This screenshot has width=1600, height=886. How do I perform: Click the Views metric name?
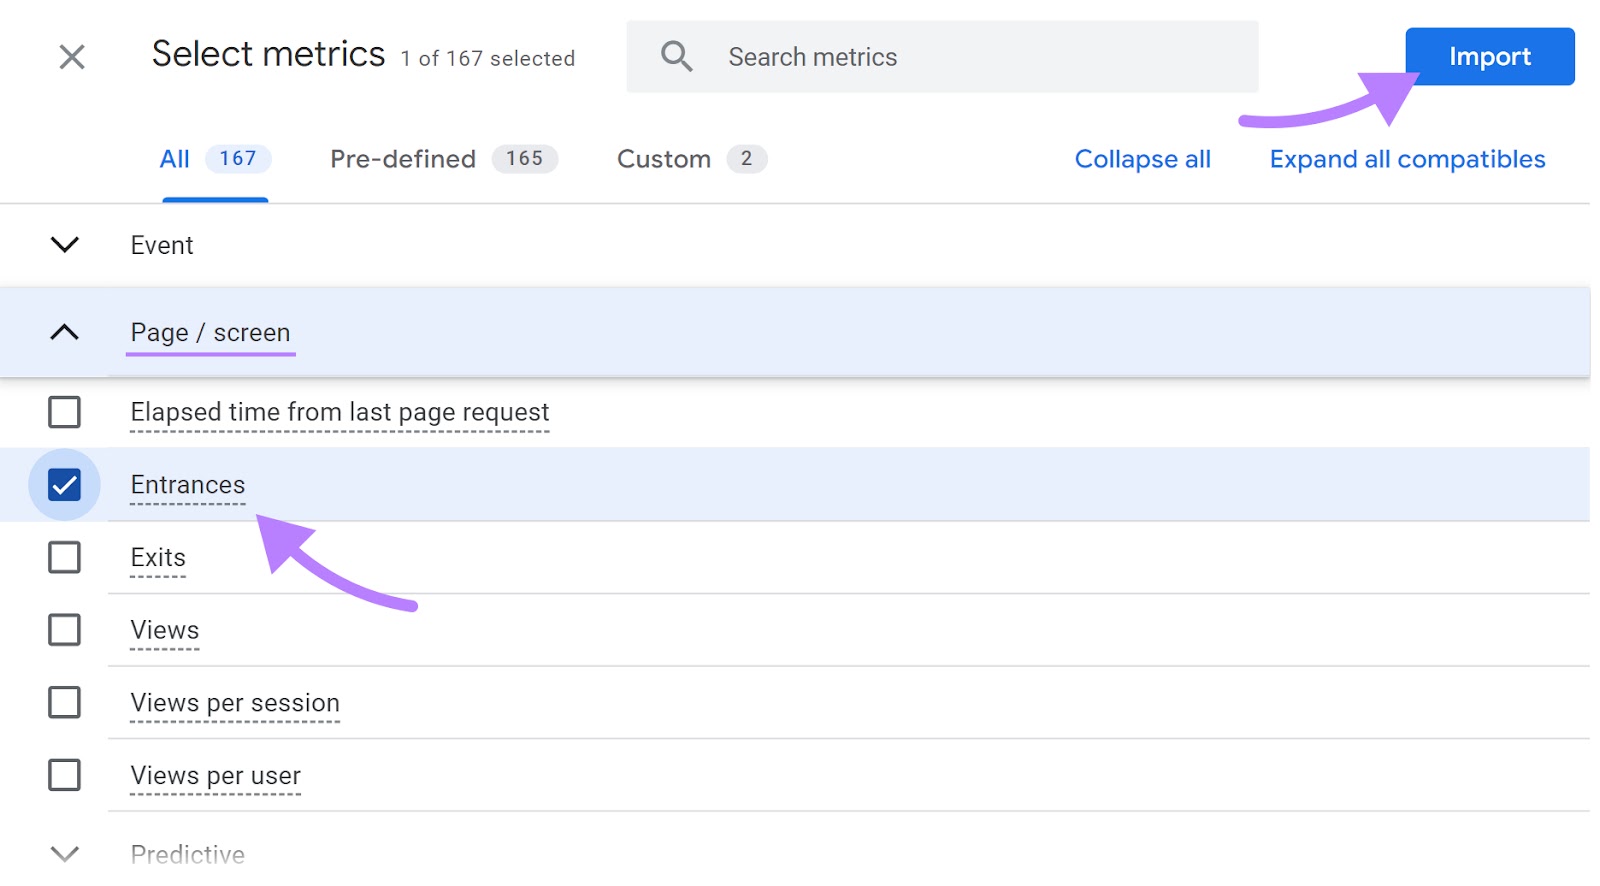[165, 630]
